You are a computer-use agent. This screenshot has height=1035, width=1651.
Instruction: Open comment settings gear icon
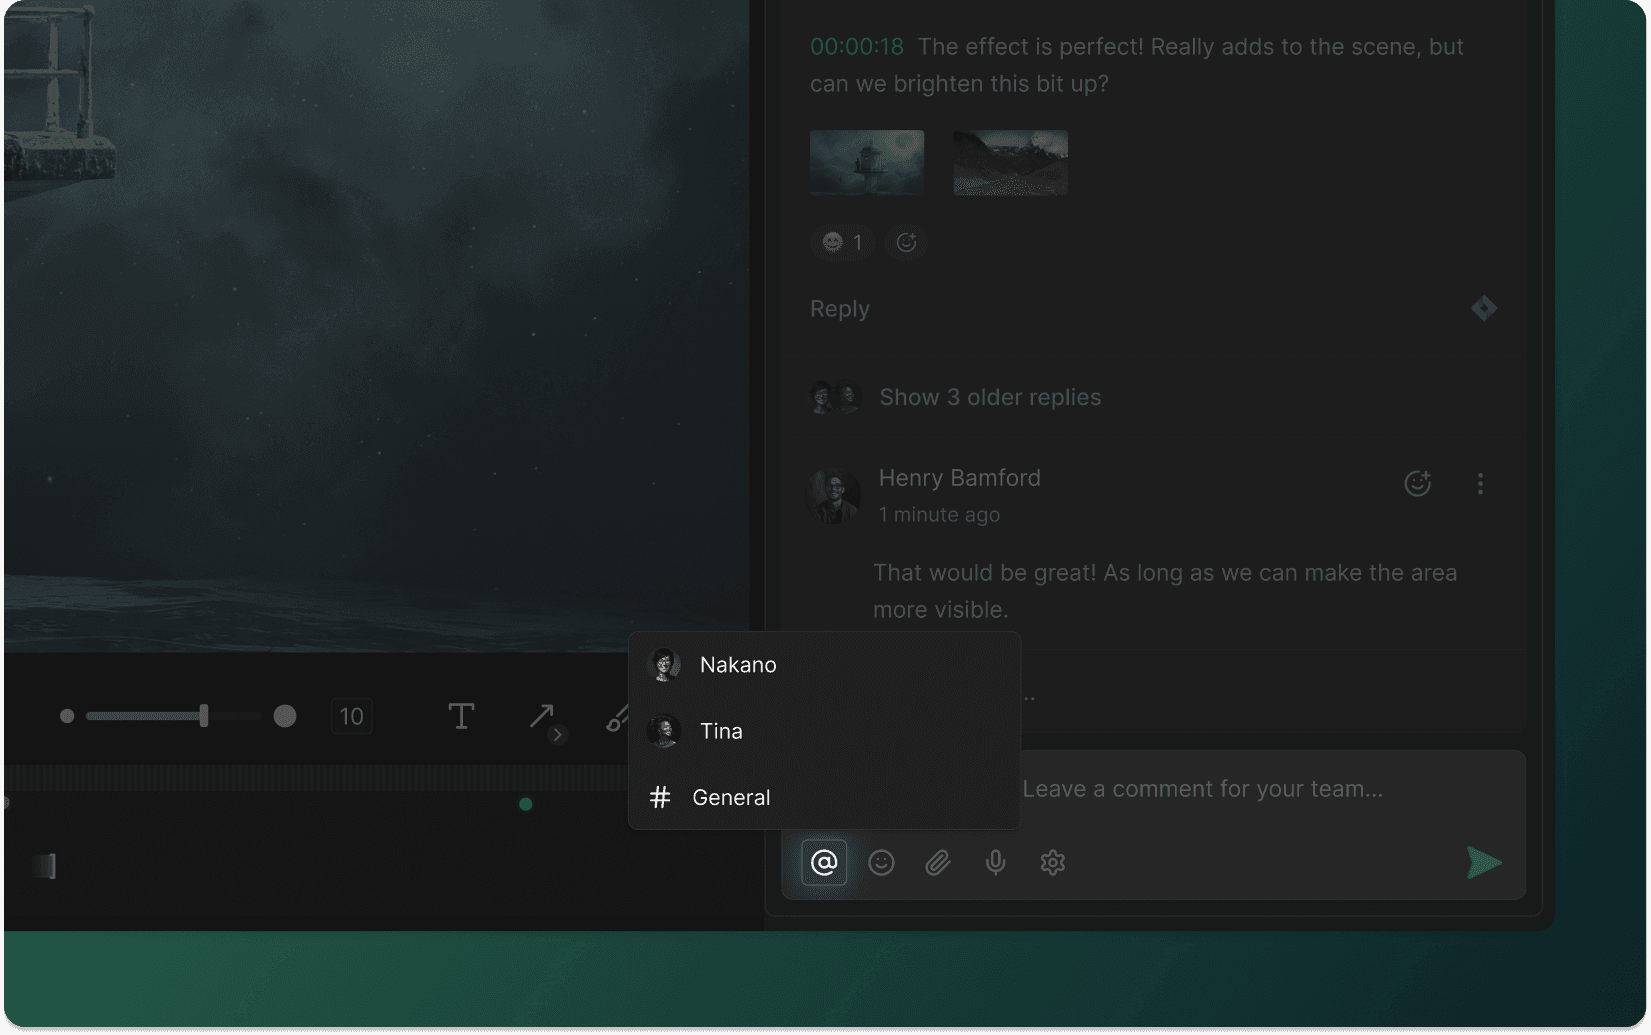(x=1053, y=863)
